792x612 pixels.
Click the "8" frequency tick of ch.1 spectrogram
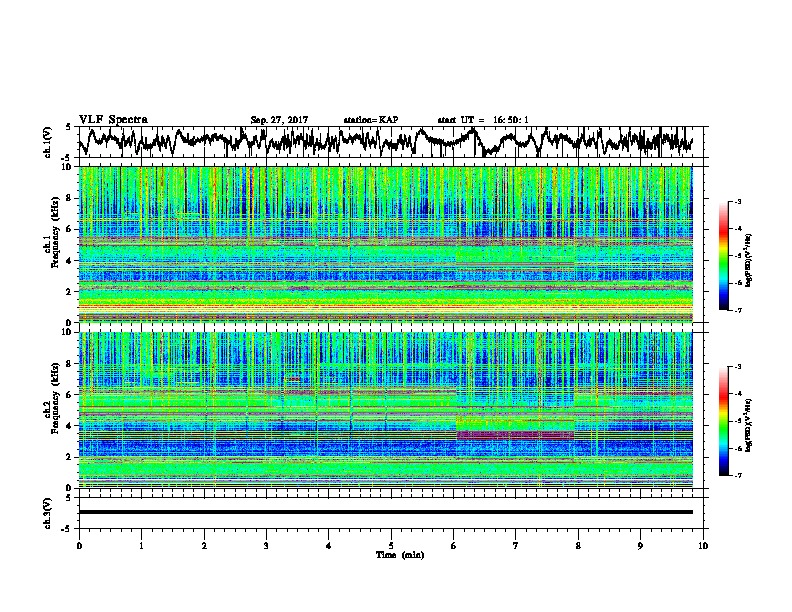tap(70, 198)
